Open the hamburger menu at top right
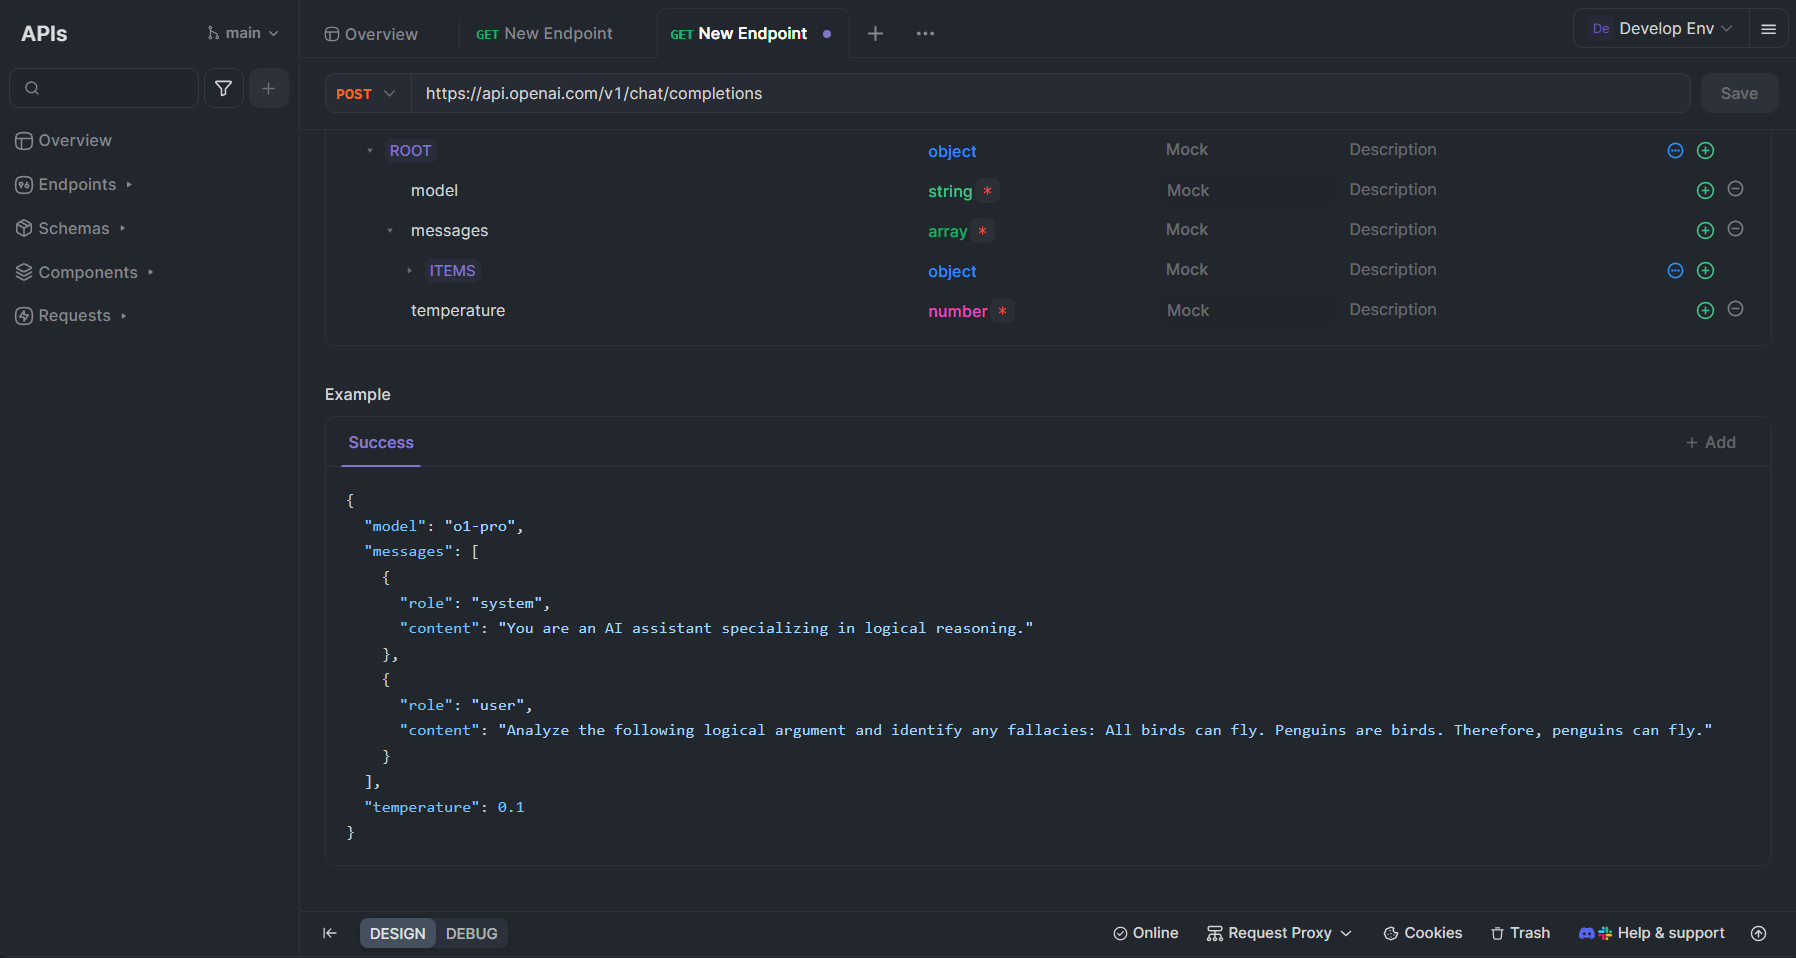The width and height of the screenshot is (1796, 958). pyautogui.click(x=1768, y=29)
